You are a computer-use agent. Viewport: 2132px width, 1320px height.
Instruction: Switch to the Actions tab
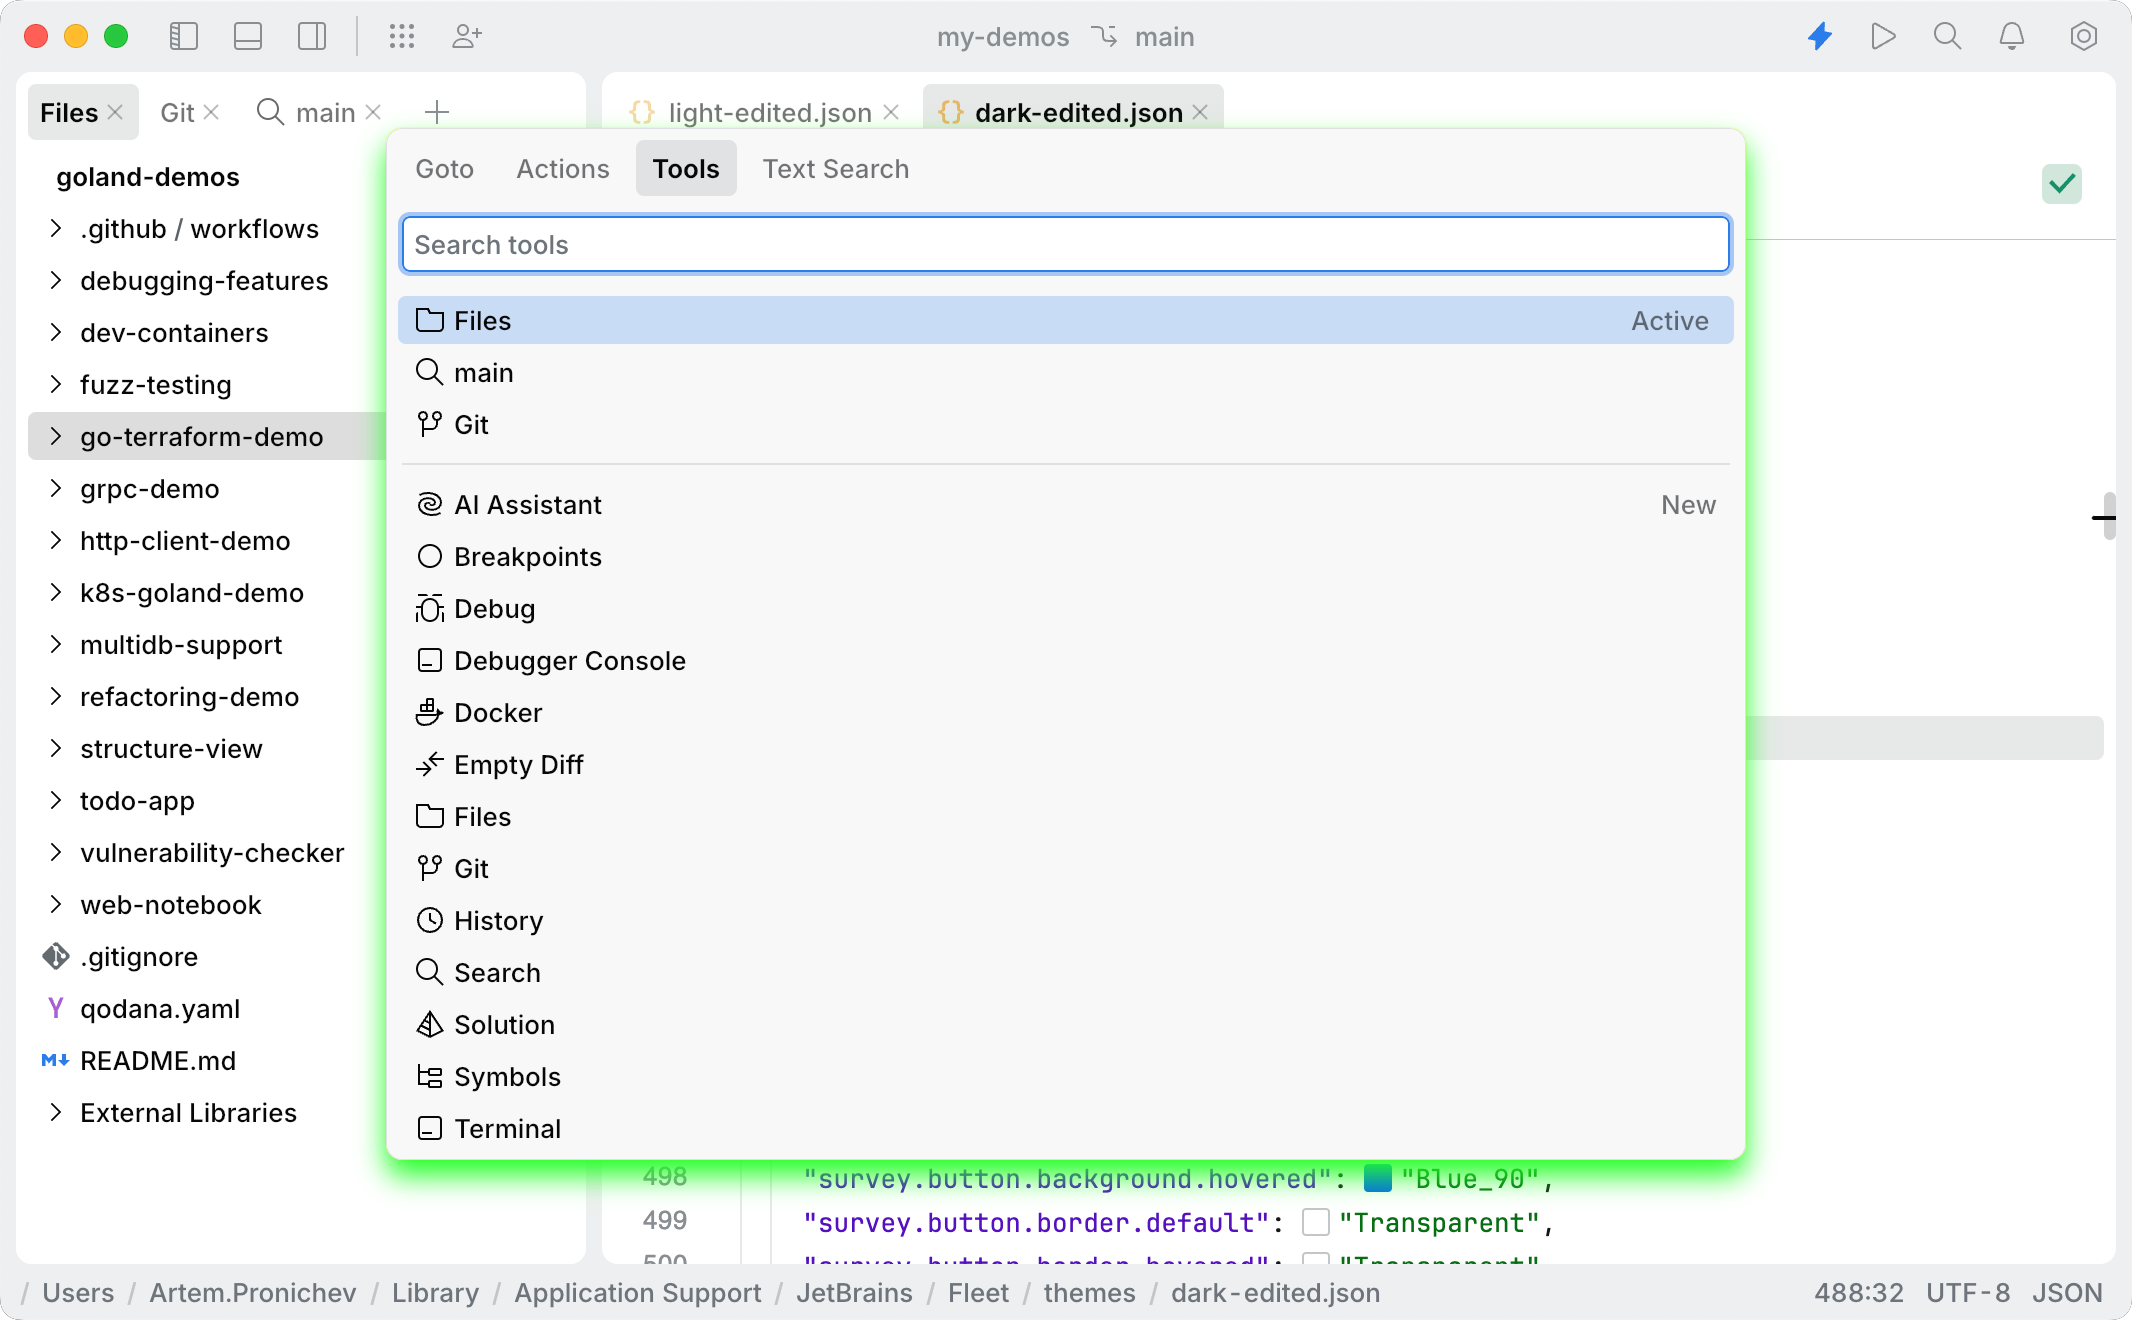[x=562, y=169]
